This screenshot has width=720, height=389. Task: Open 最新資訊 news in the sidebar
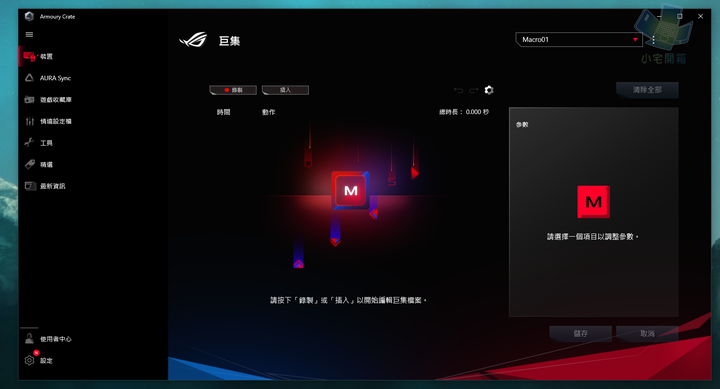pos(52,186)
